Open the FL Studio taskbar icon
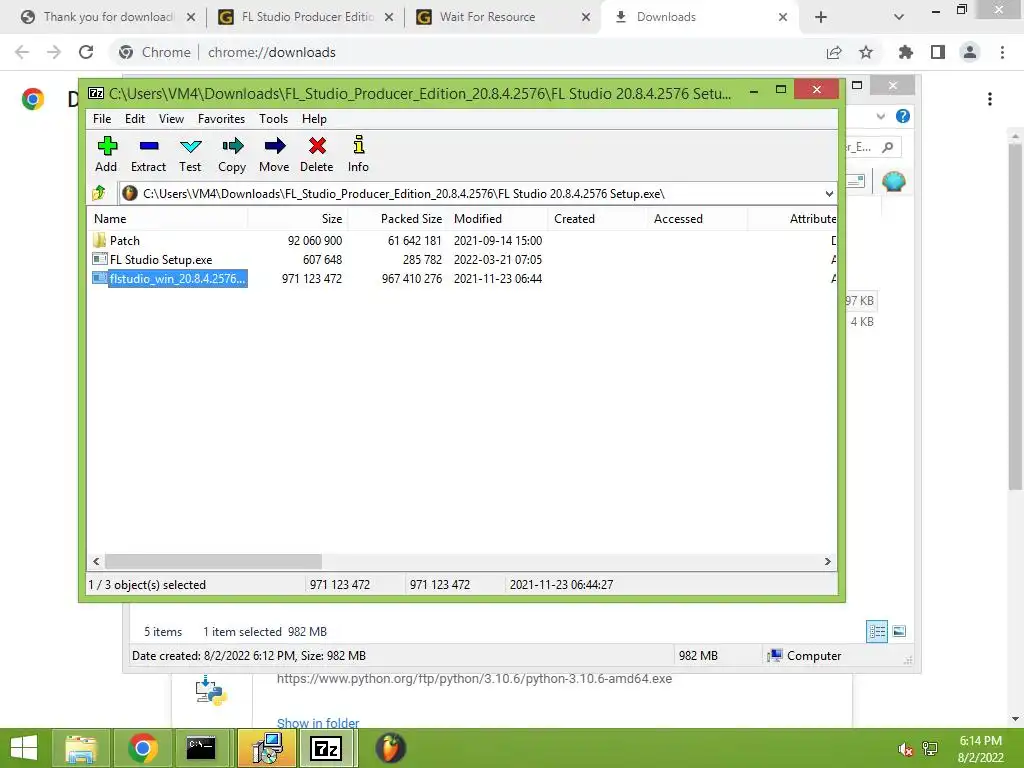 (391, 748)
